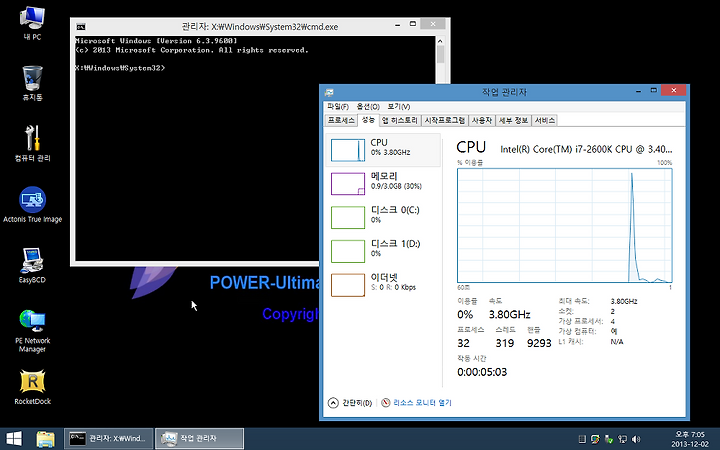The height and width of the screenshot is (450, 720).
Task: Maximize the cmd.exe window
Action: click(x=413, y=24)
